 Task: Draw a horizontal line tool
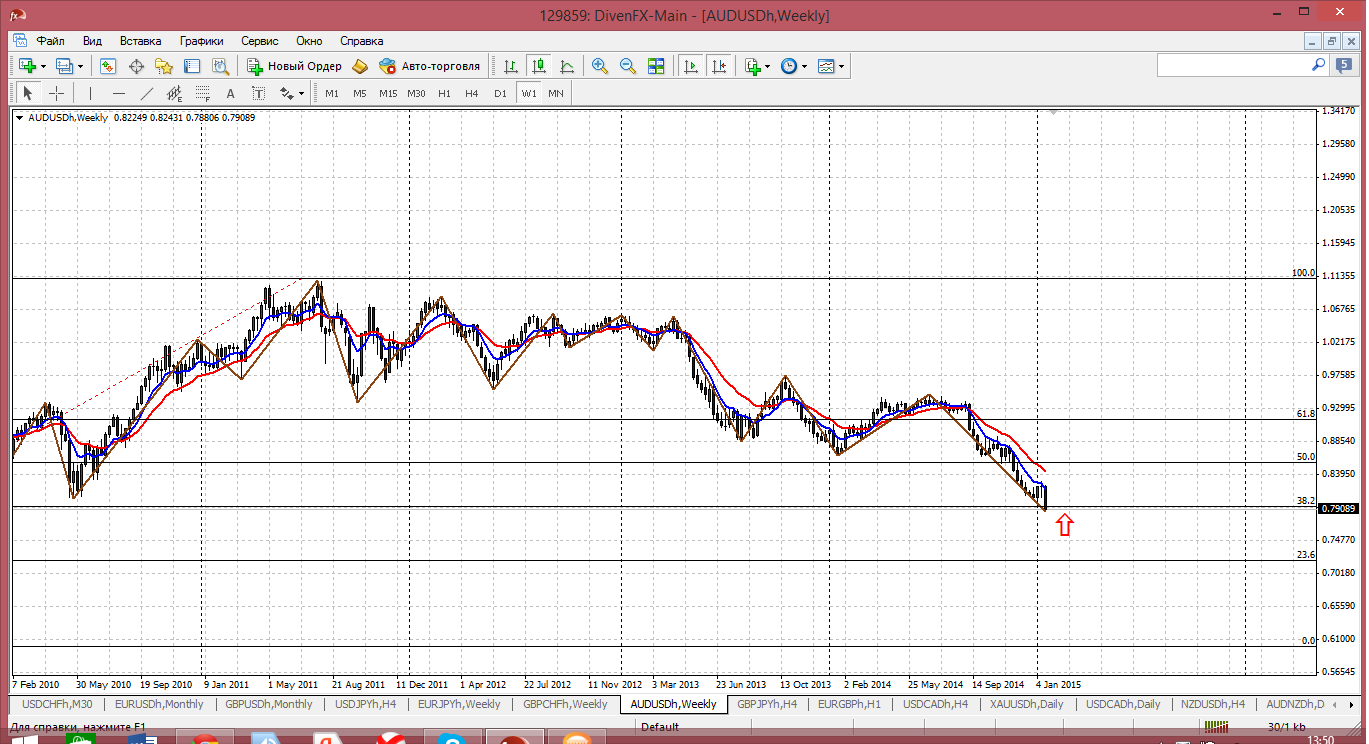[x=119, y=93]
